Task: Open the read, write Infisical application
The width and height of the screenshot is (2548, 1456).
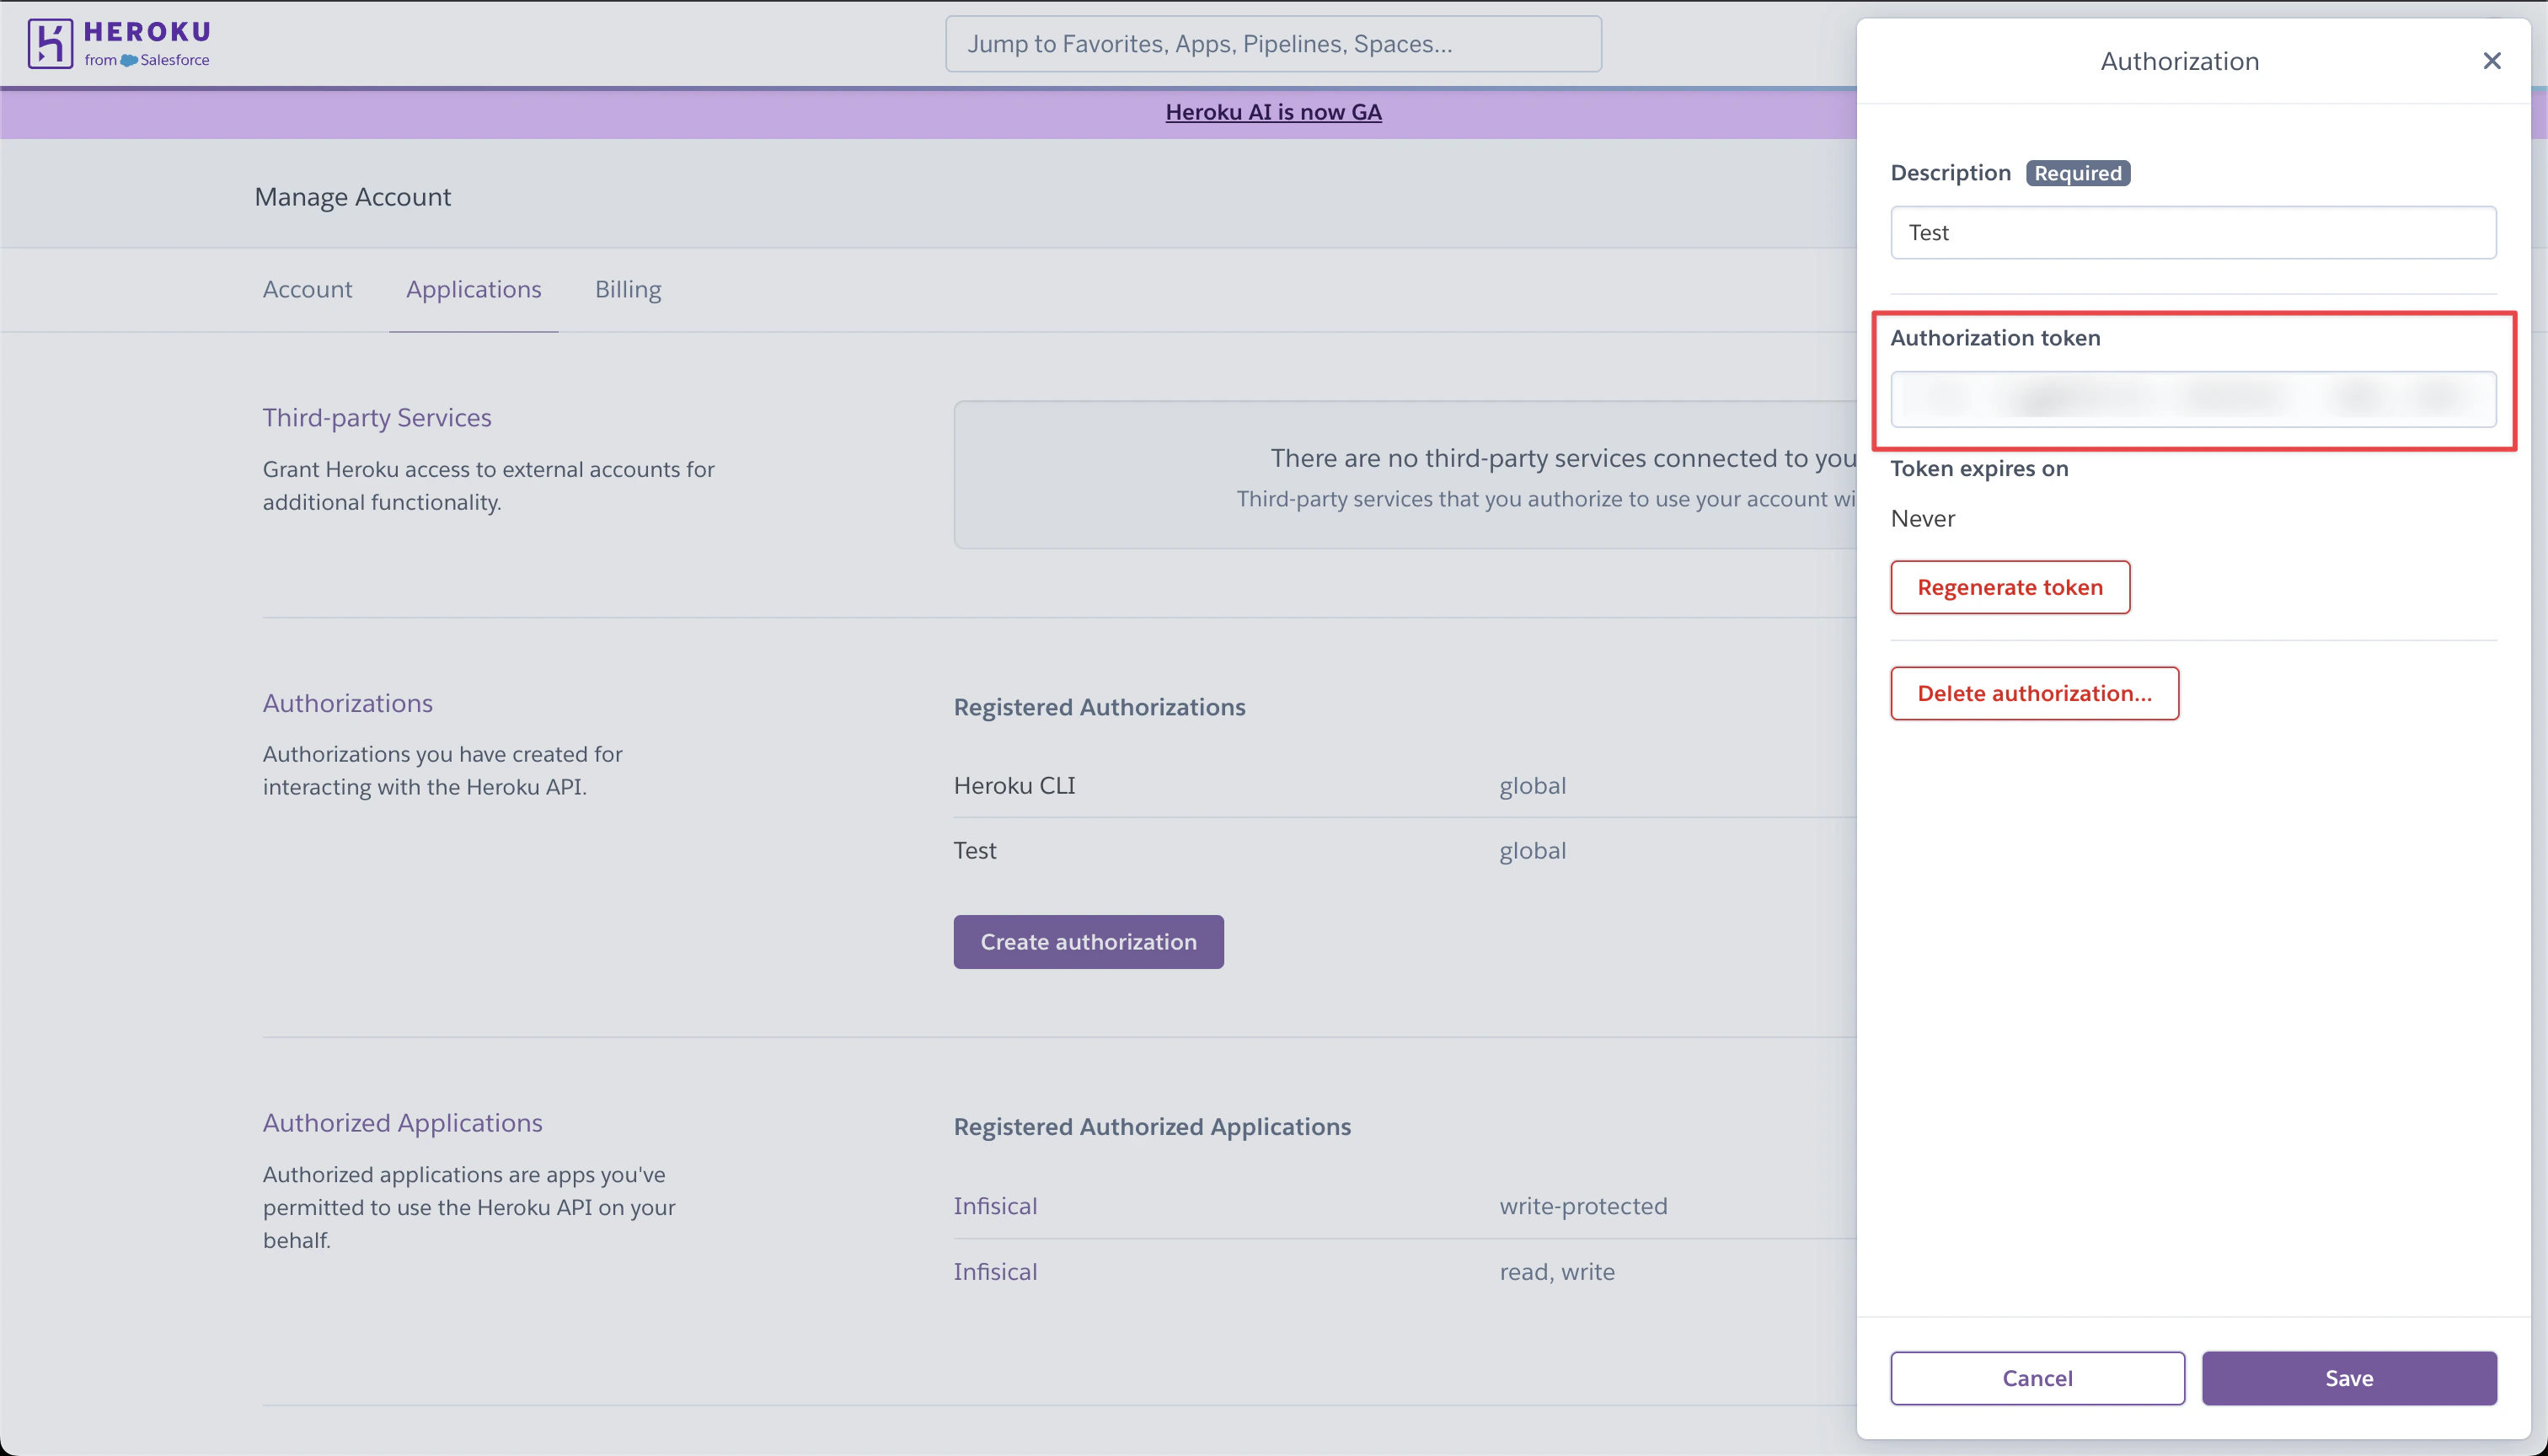Action: [995, 1272]
